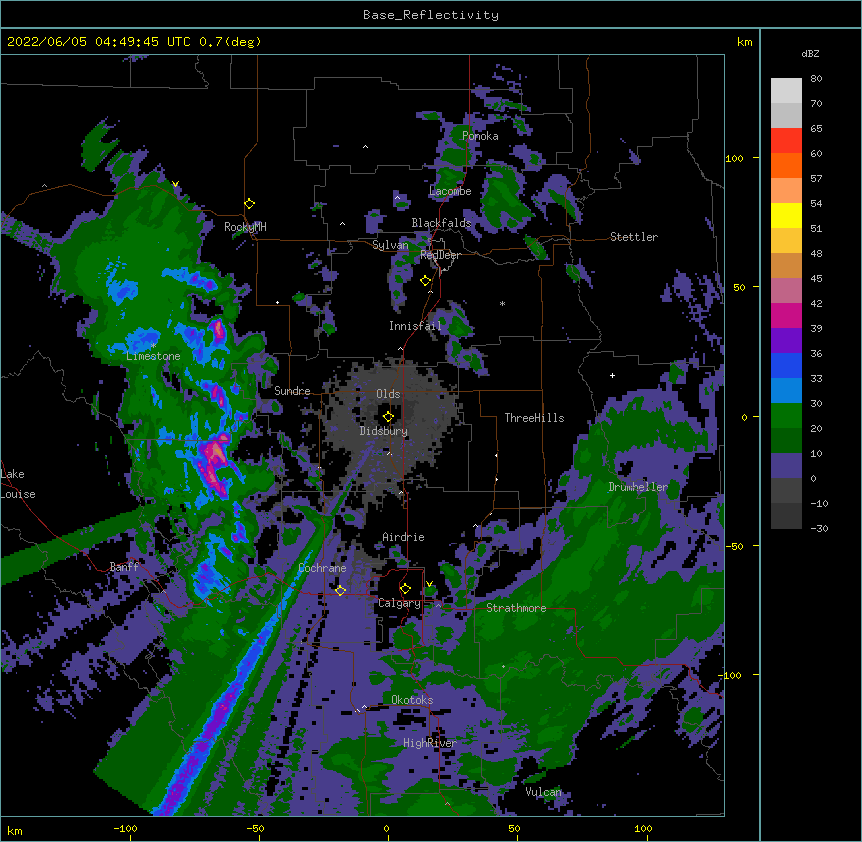Choose the bright green 20-30 dBZ swatch
The width and height of the screenshot is (862, 842).
pyautogui.click(x=786, y=415)
